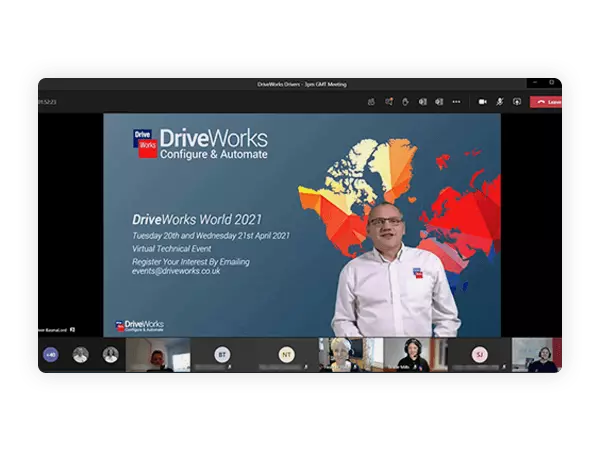Click the icon left of More actions
Viewport: 600px width, 450px height.
[439, 102]
